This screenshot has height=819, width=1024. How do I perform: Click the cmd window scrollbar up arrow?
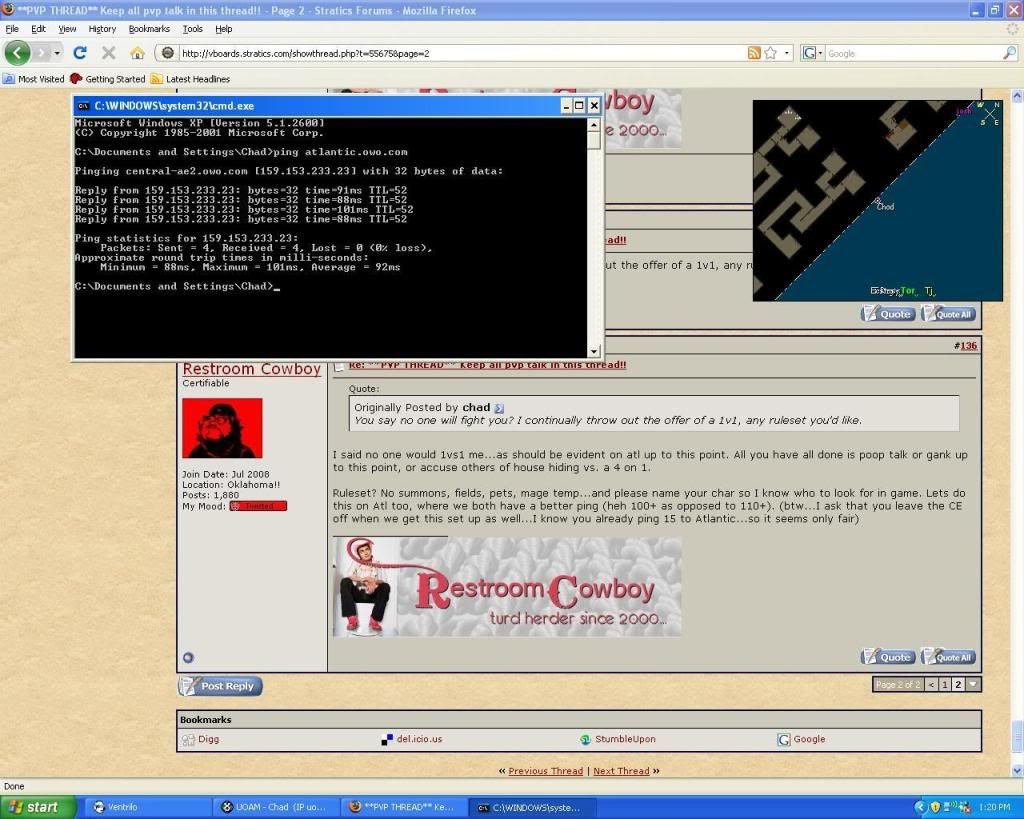[x=594, y=125]
